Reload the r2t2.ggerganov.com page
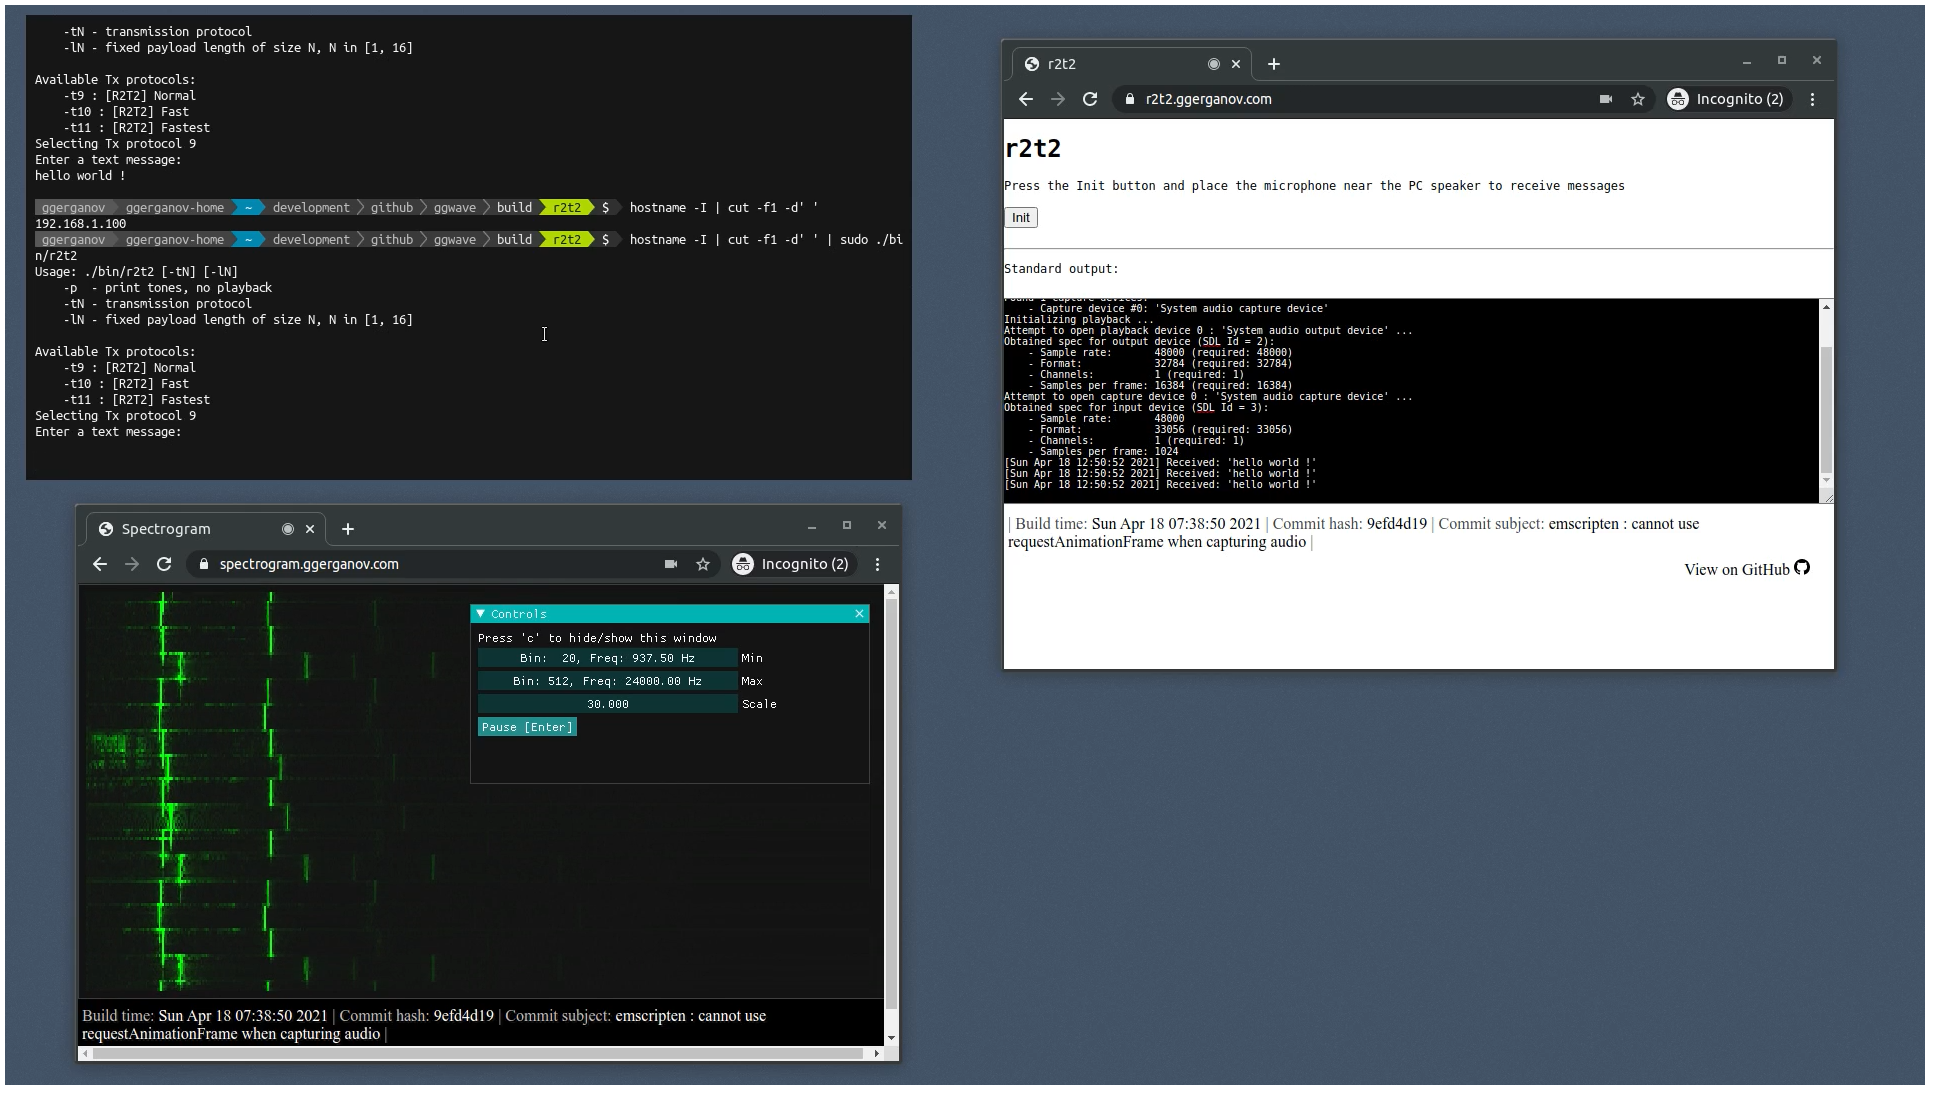The image size is (1934, 1094). [x=1090, y=99]
